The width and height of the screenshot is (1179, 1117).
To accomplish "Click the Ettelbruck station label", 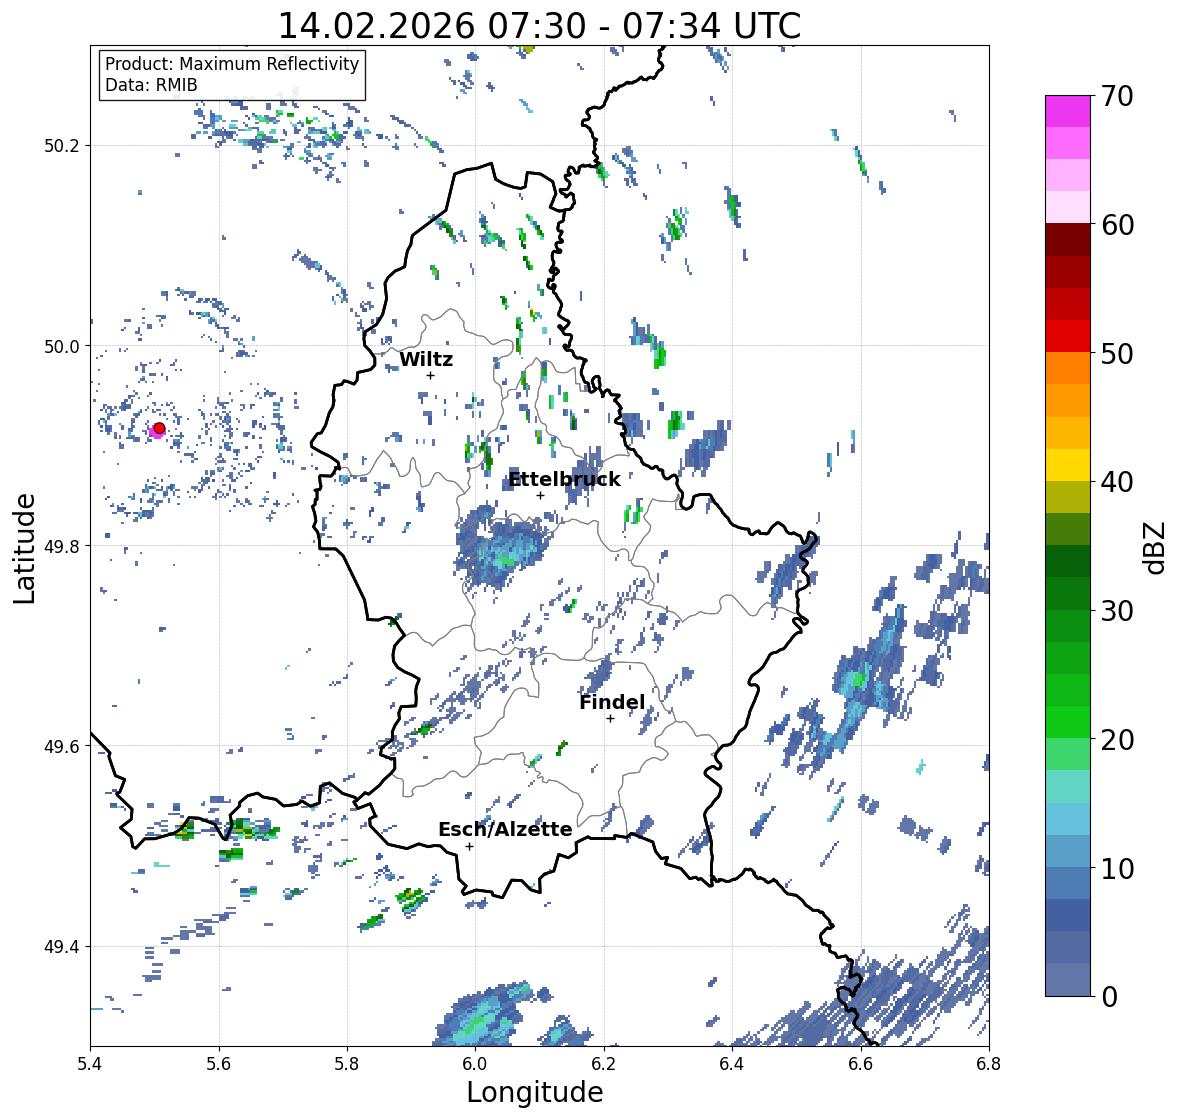I will (564, 479).
